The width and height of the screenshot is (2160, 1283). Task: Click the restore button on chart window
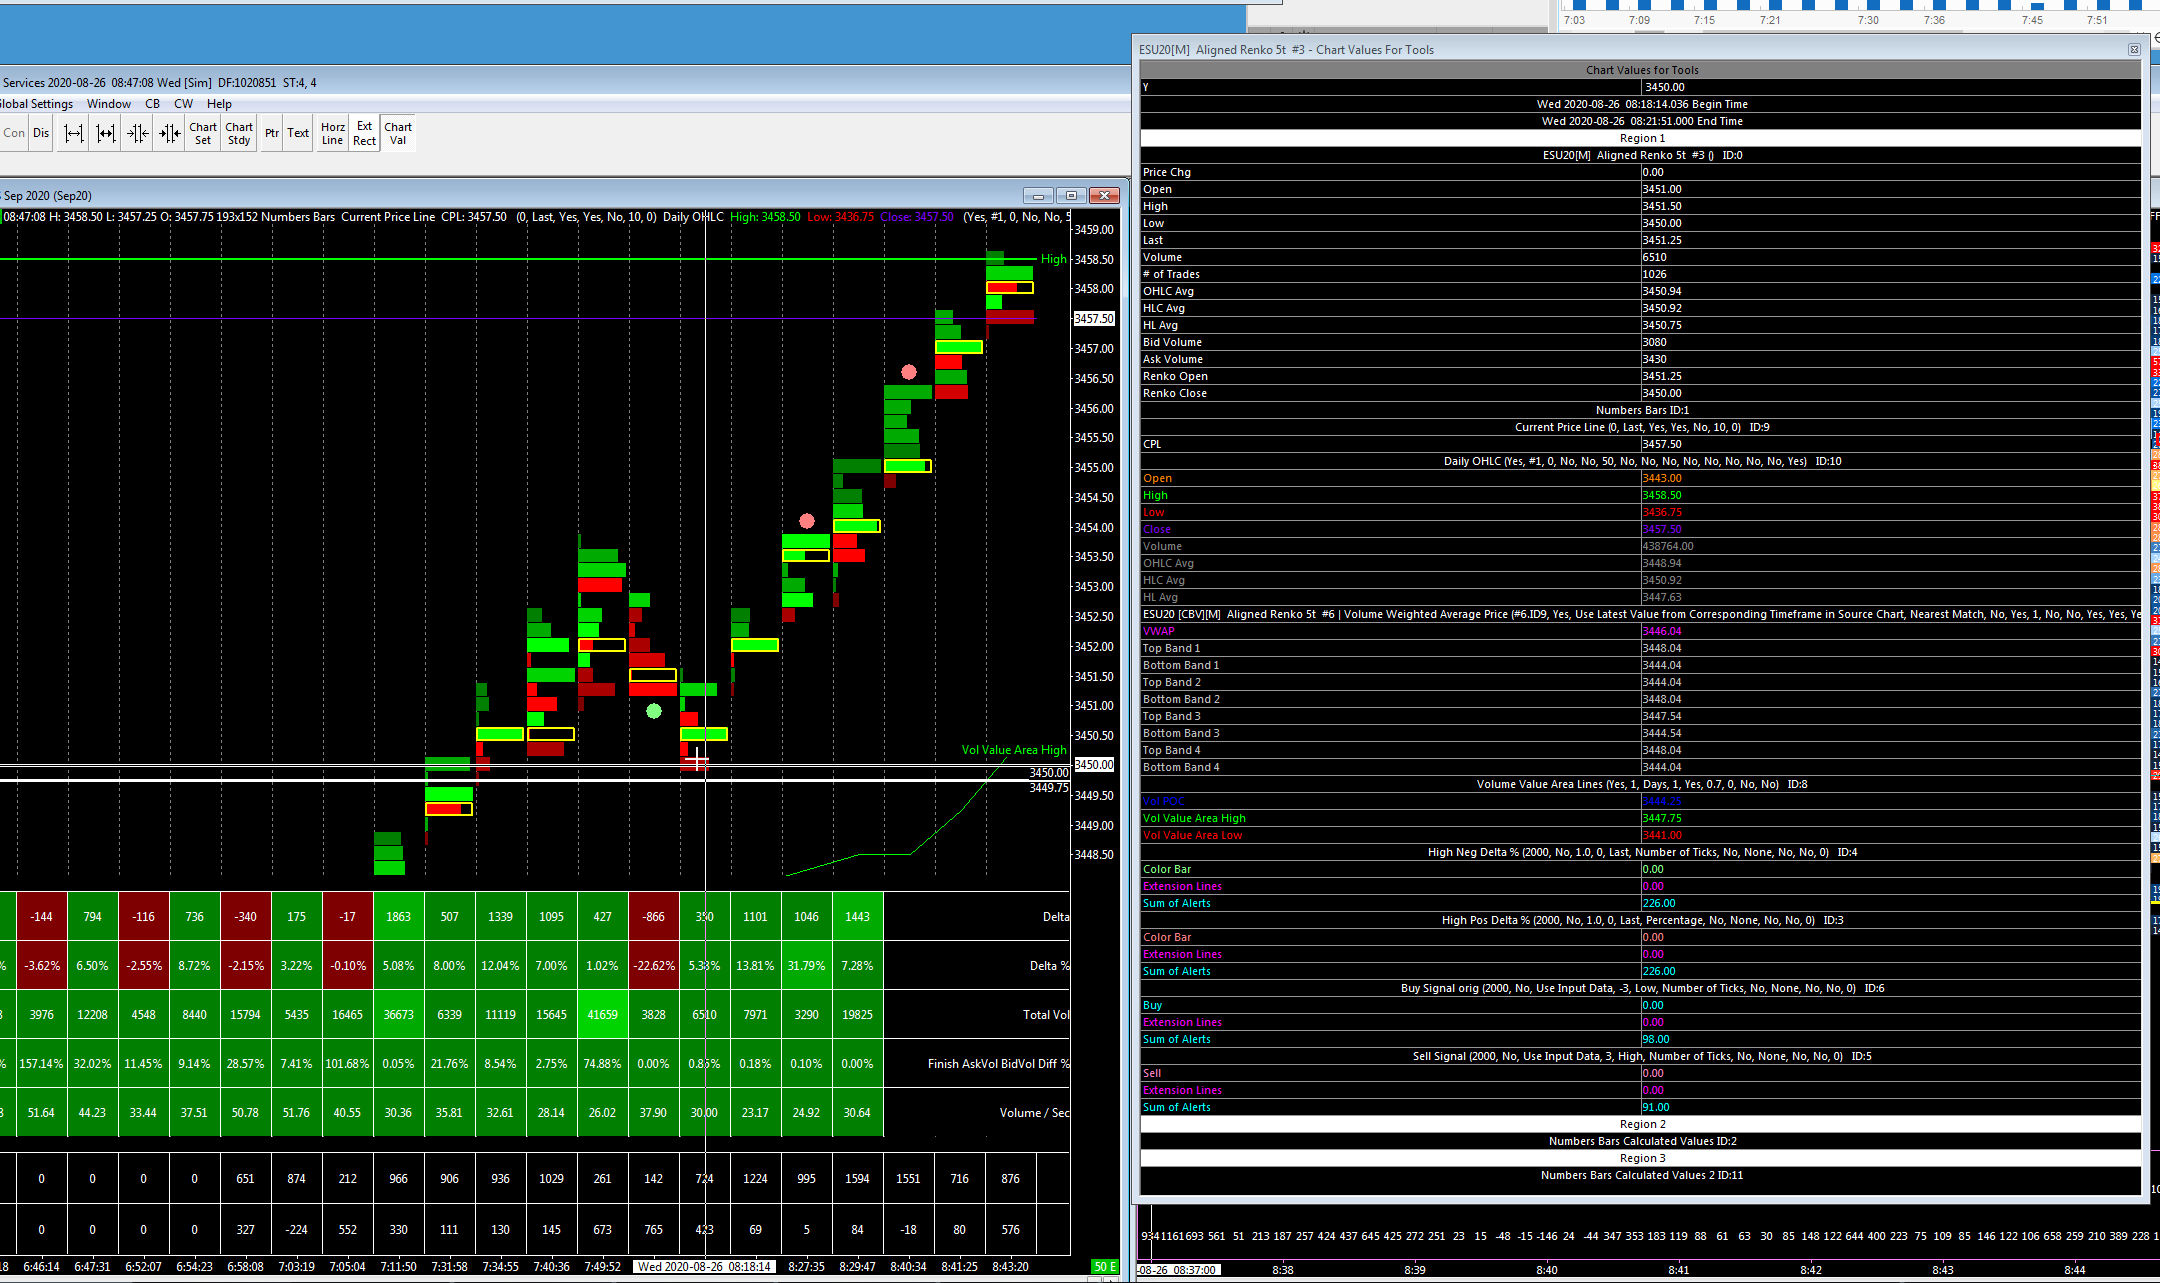[x=1071, y=195]
